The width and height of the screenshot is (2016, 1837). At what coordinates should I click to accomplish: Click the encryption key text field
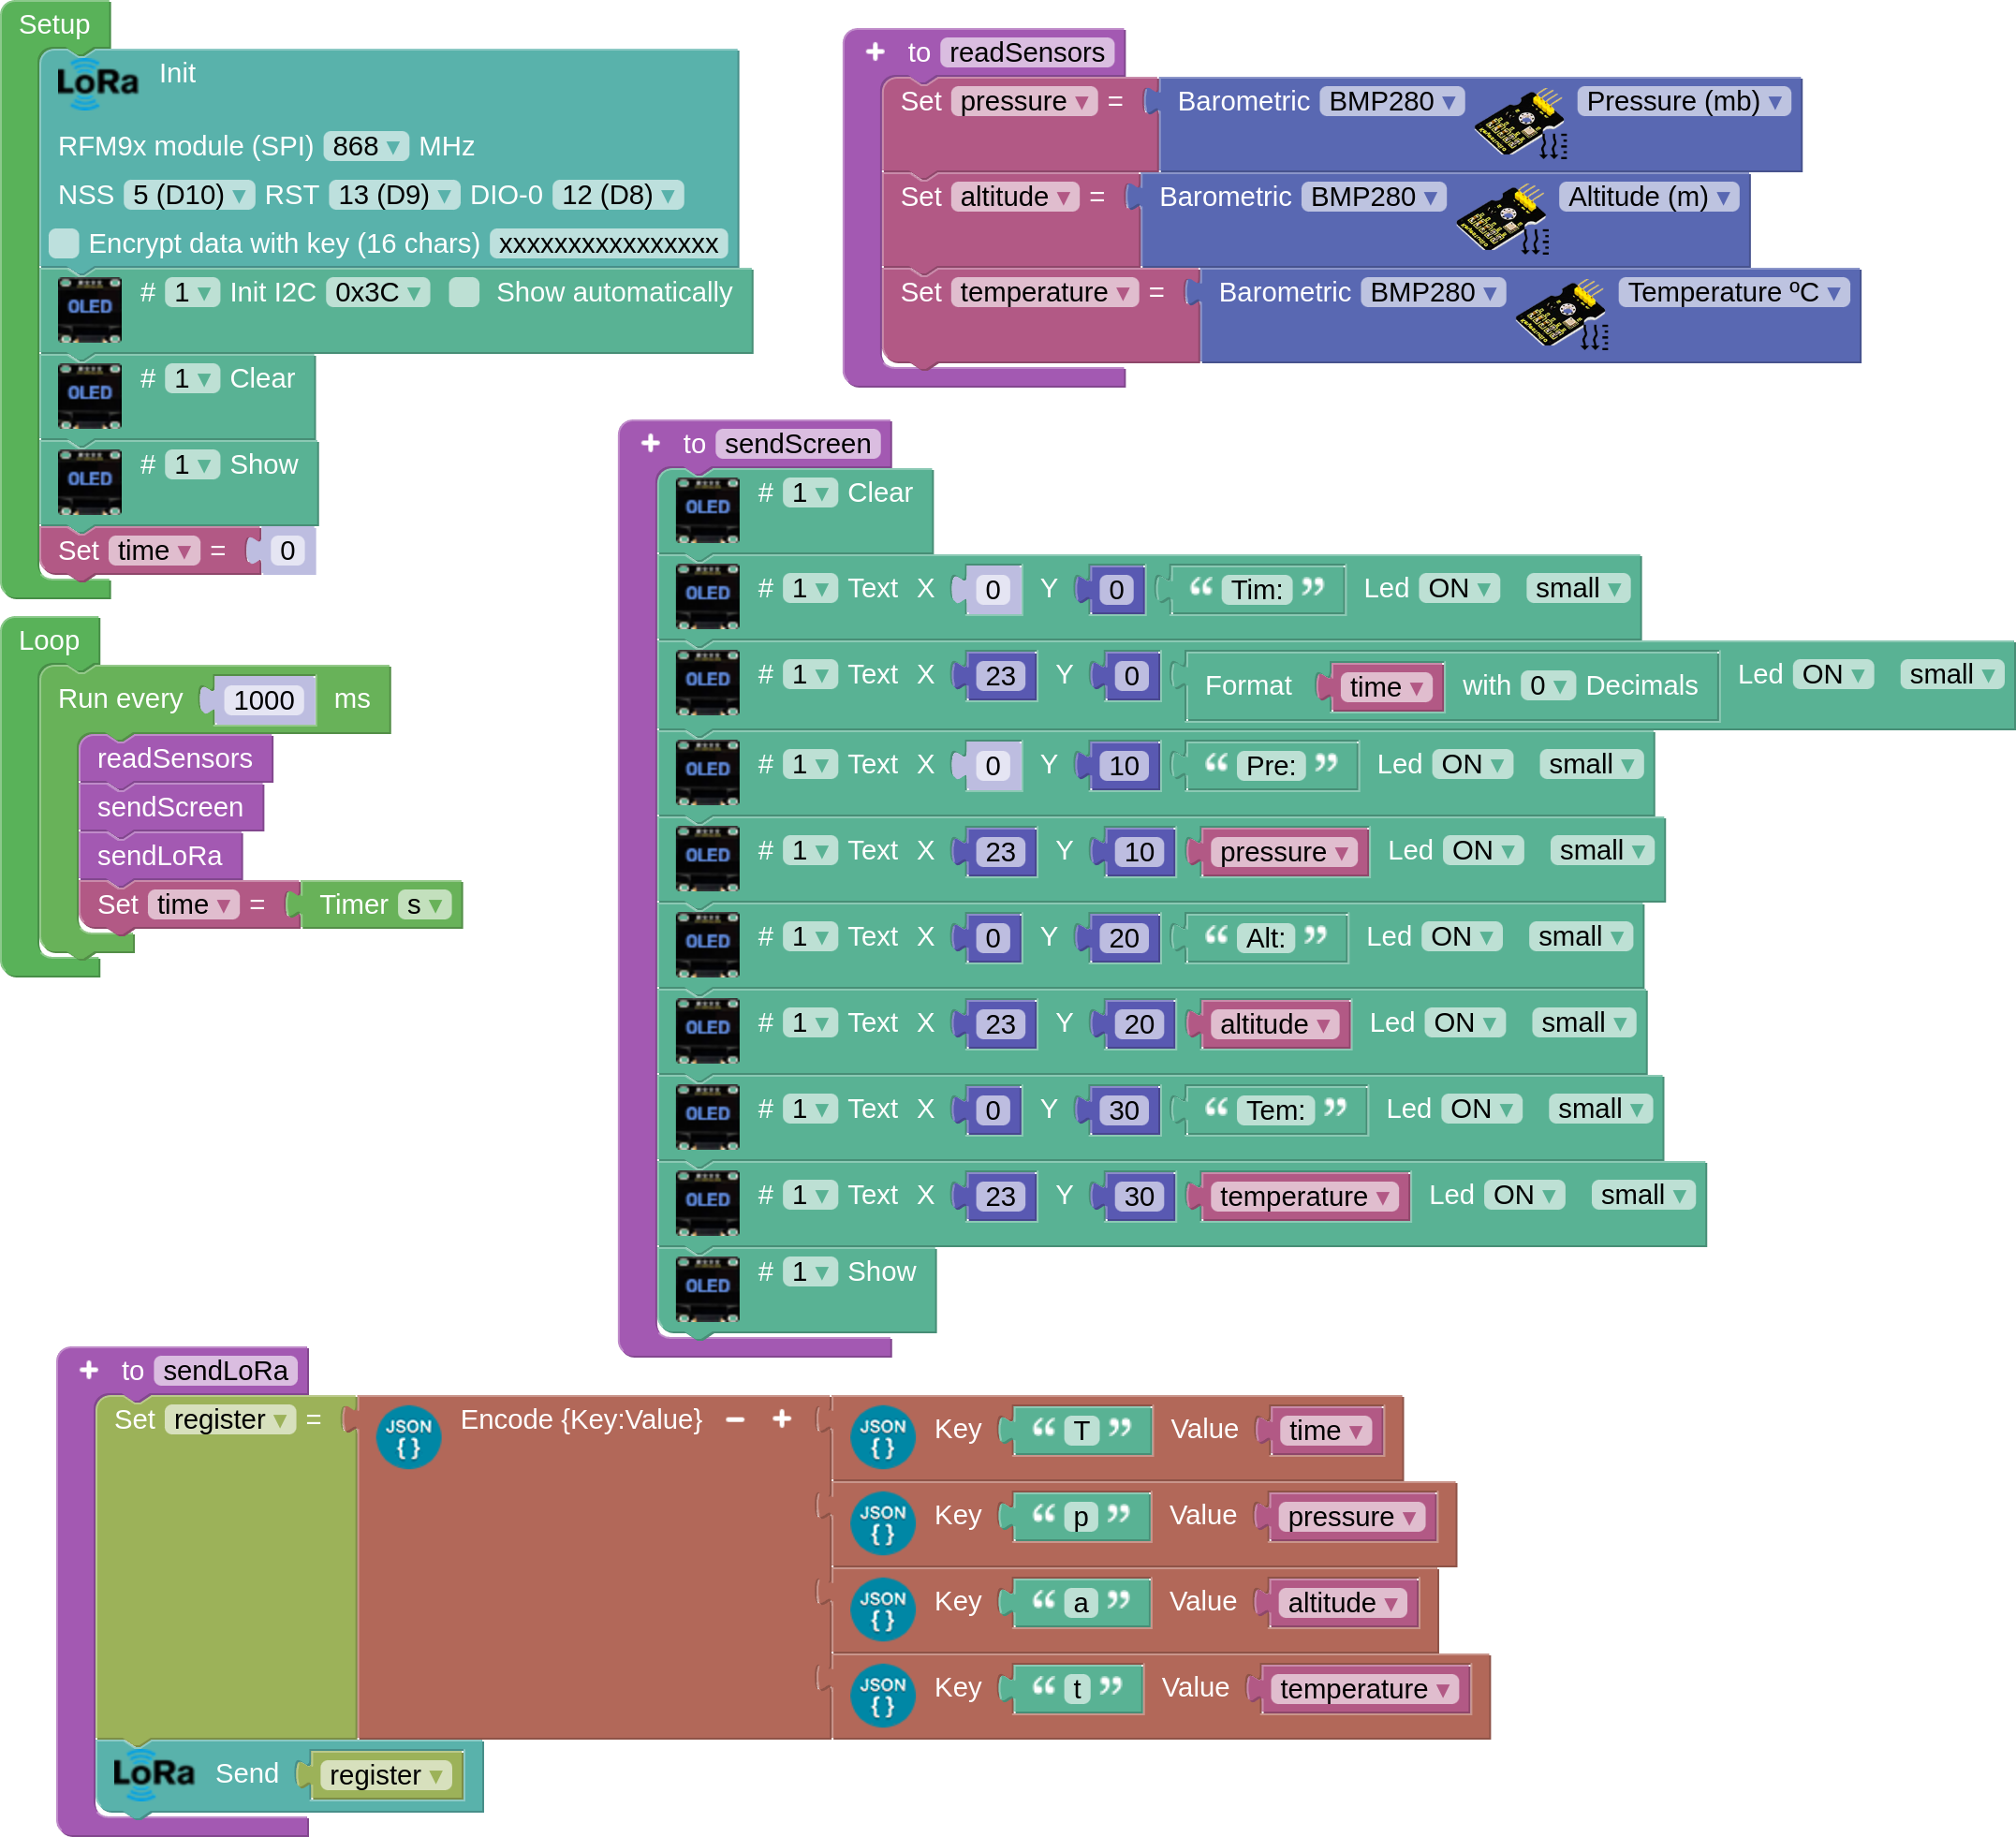[608, 244]
